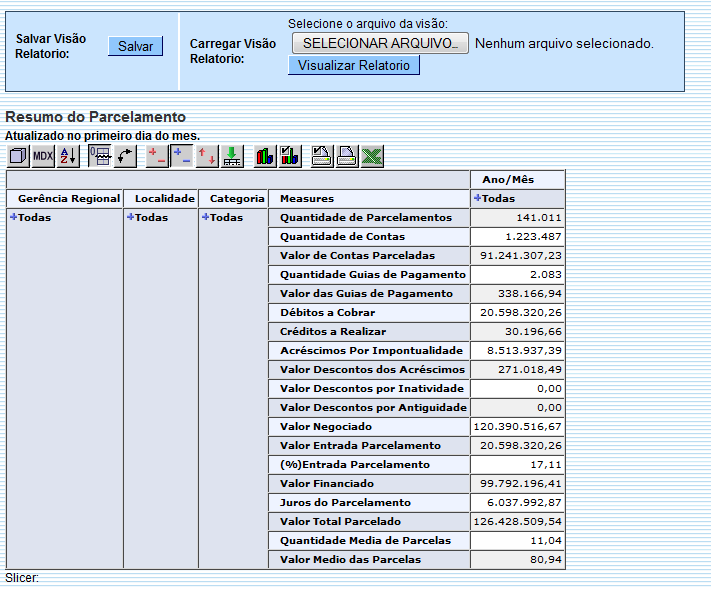Image resolution: width=711 pixels, height=590 pixels.
Task: Expand Todas under Gerência Regional
Action: tap(14, 217)
